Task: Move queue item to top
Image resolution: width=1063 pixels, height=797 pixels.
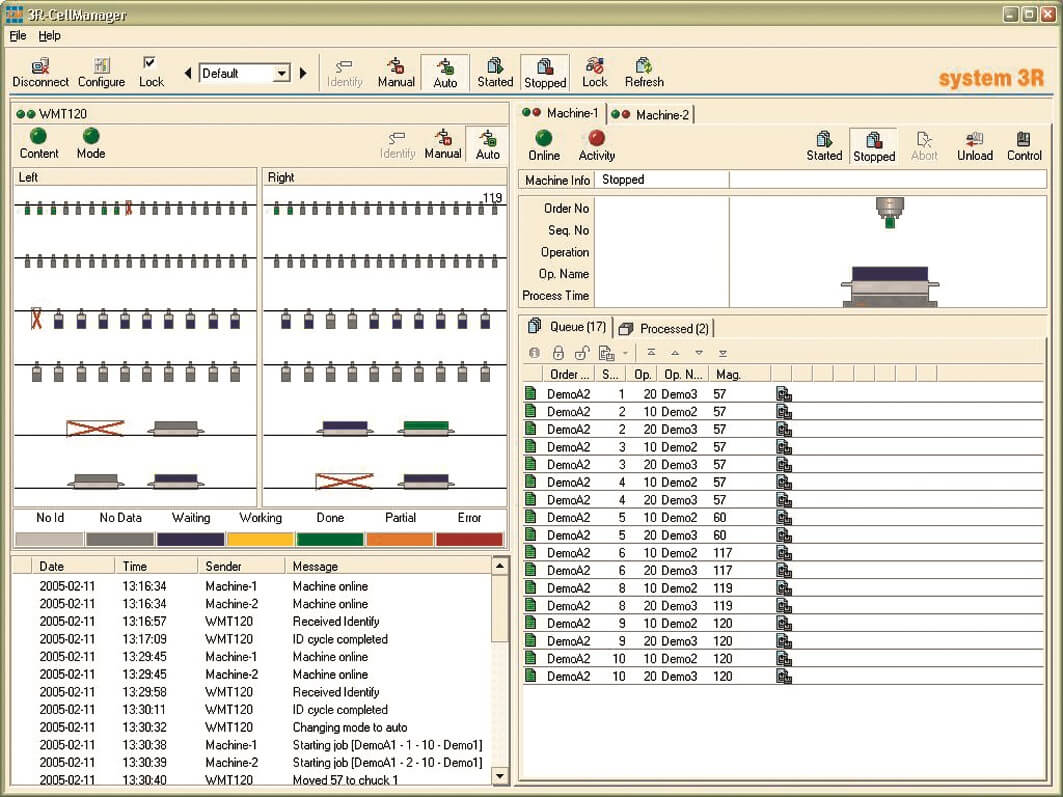Action: [x=651, y=353]
